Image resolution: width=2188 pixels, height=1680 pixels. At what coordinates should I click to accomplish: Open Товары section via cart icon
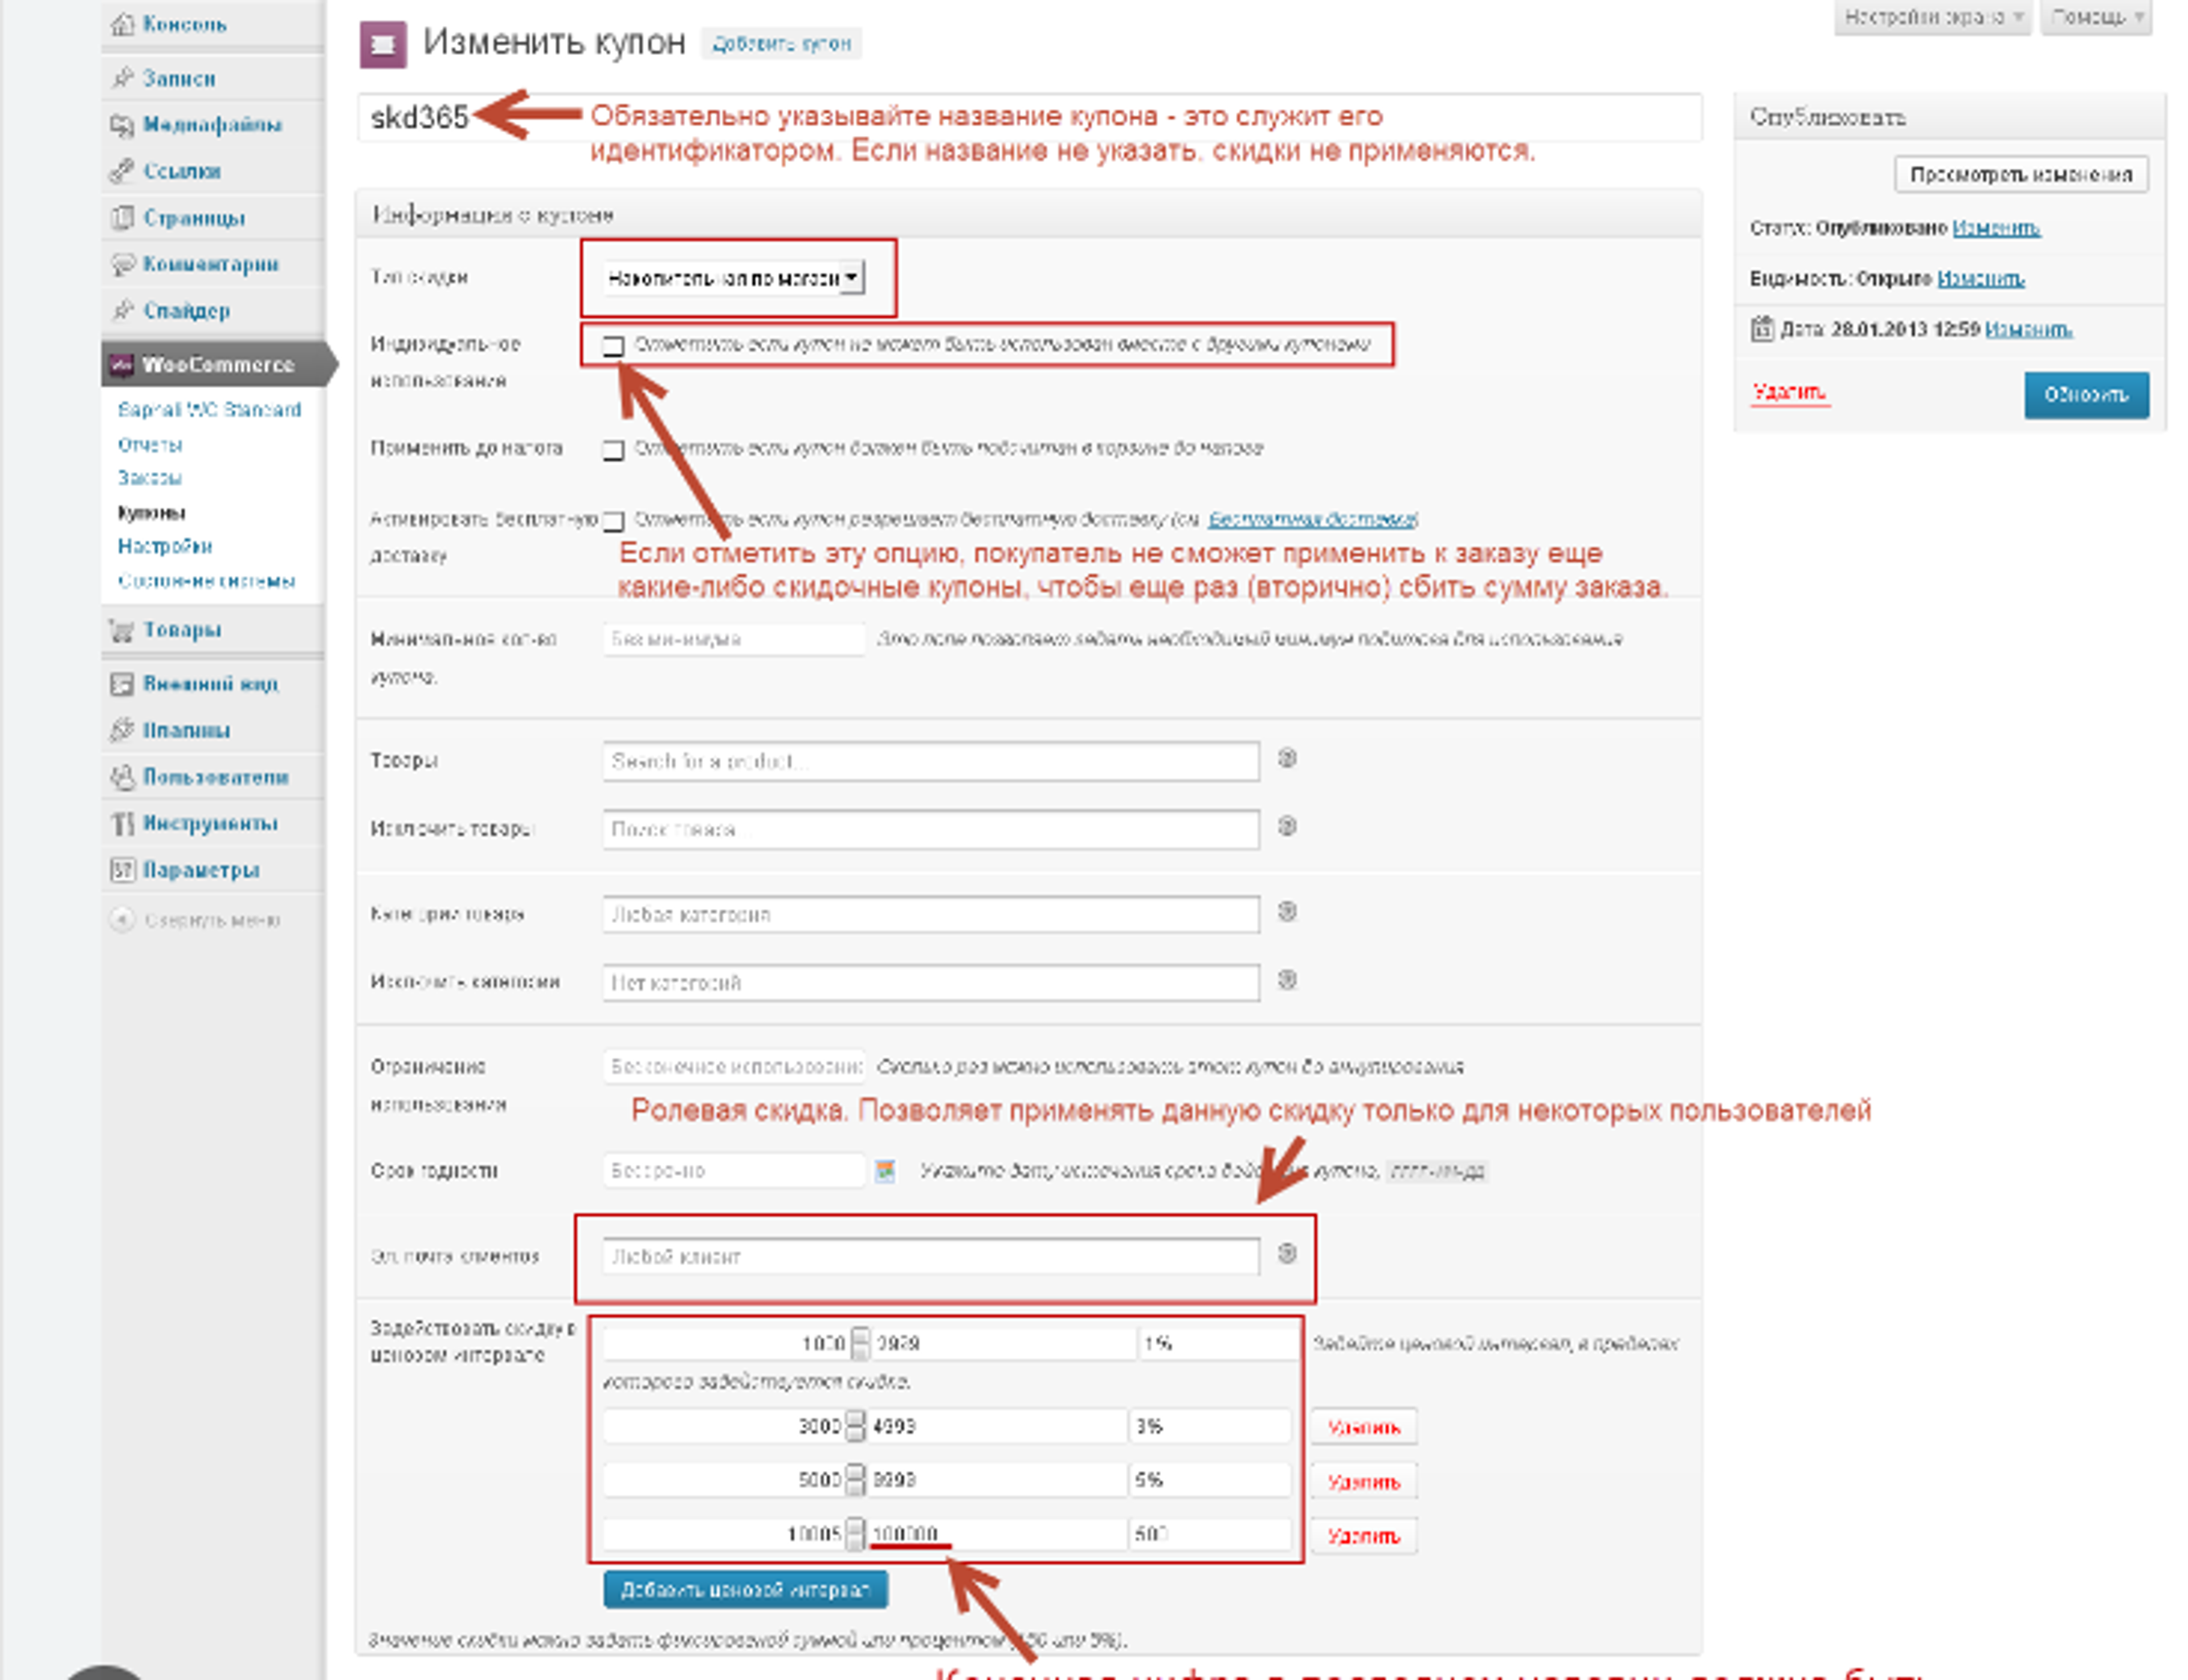click(x=122, y=630)
